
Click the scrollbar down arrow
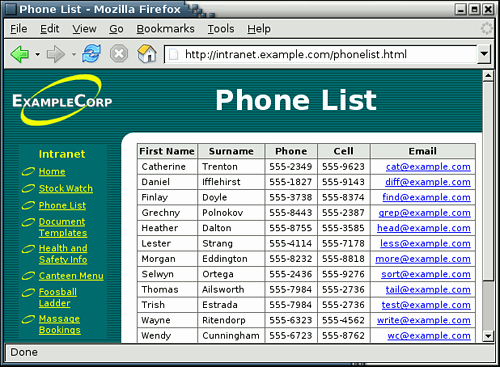pos(488,336)
